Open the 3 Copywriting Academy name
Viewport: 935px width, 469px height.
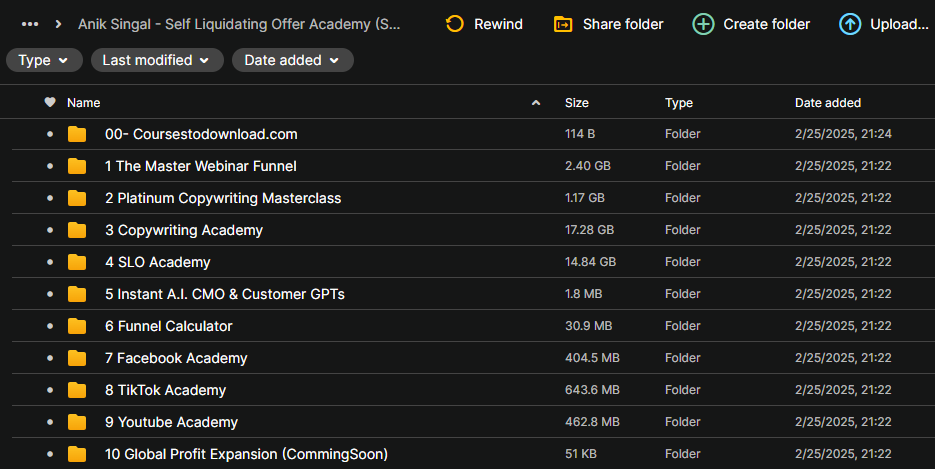coord(184,230)
